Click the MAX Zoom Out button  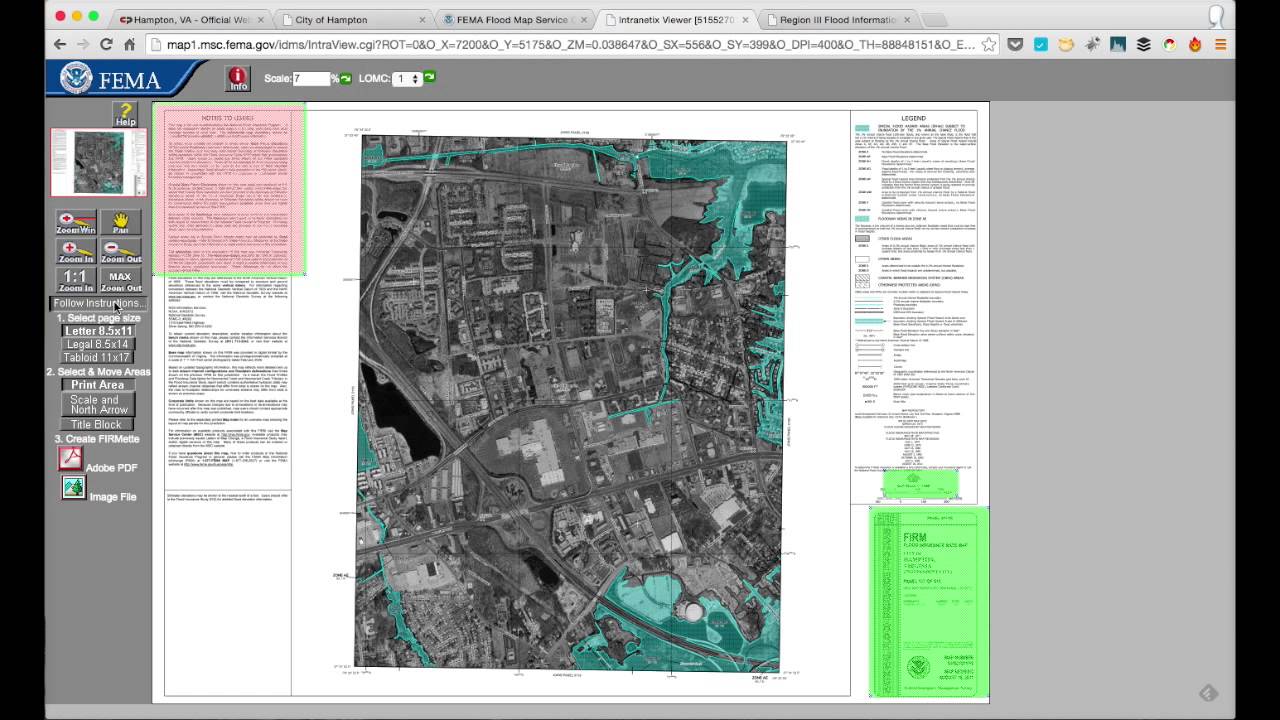pyautogui.click(x=121, y=280)
